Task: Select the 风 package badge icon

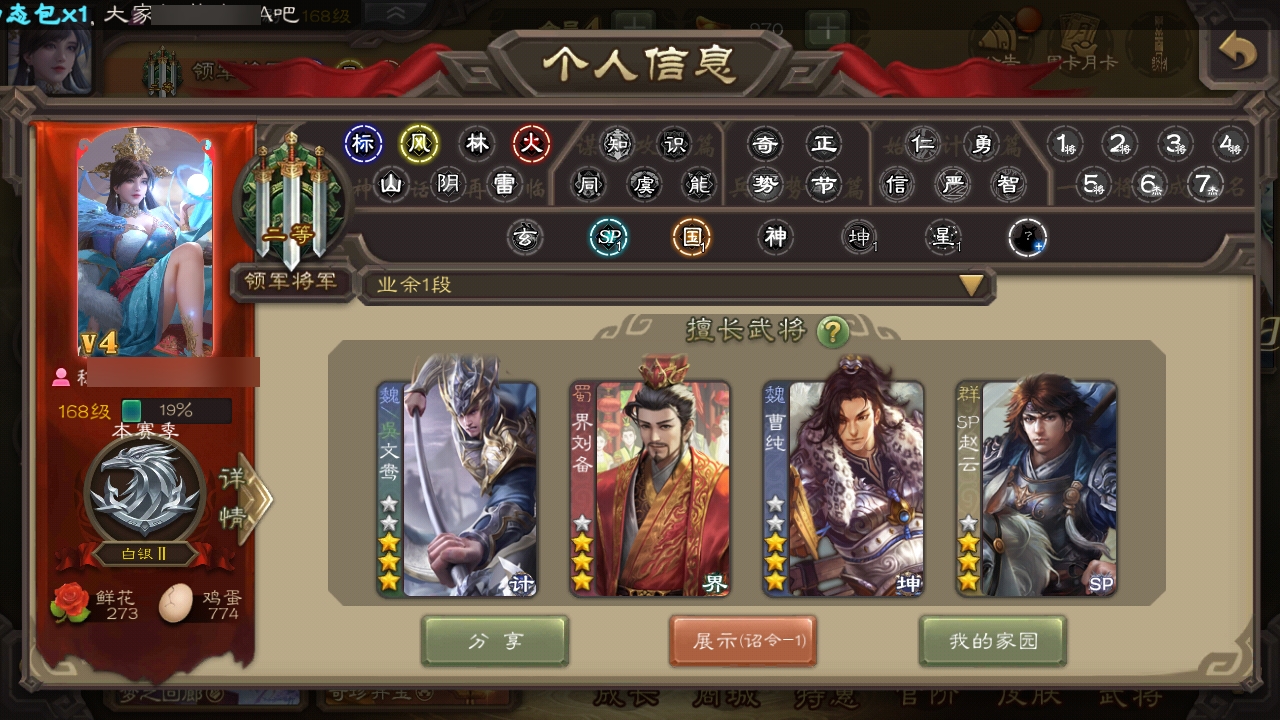Action: click(x=419, y=145)
